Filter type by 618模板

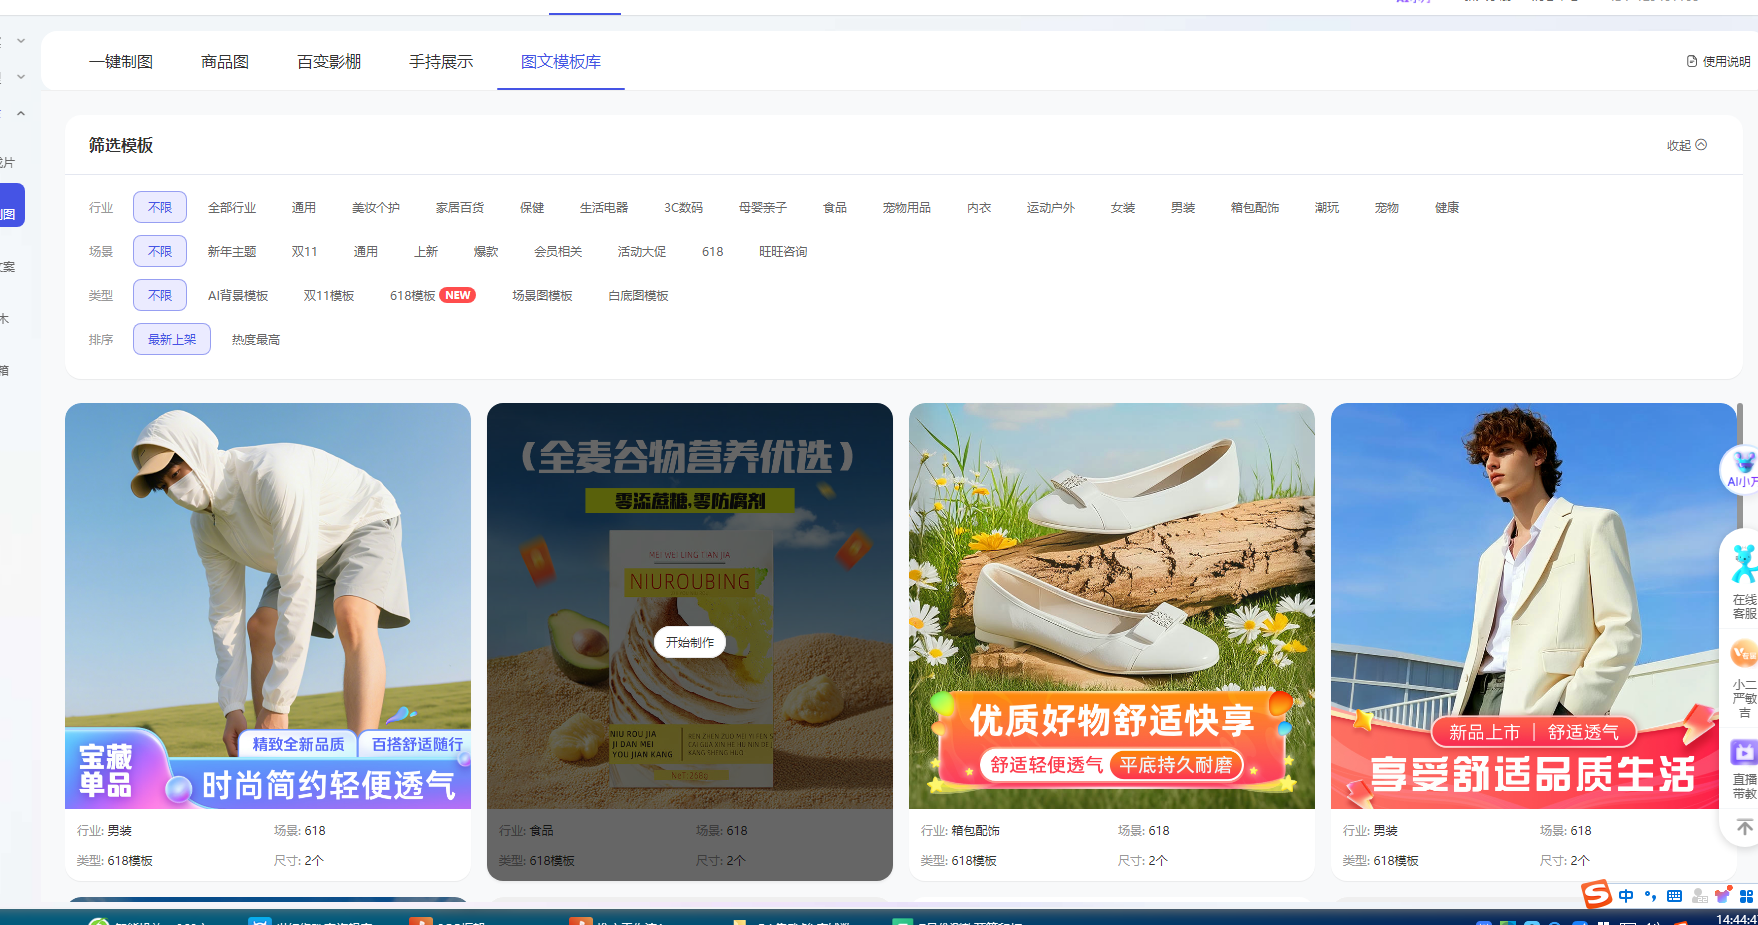(412, 296)
